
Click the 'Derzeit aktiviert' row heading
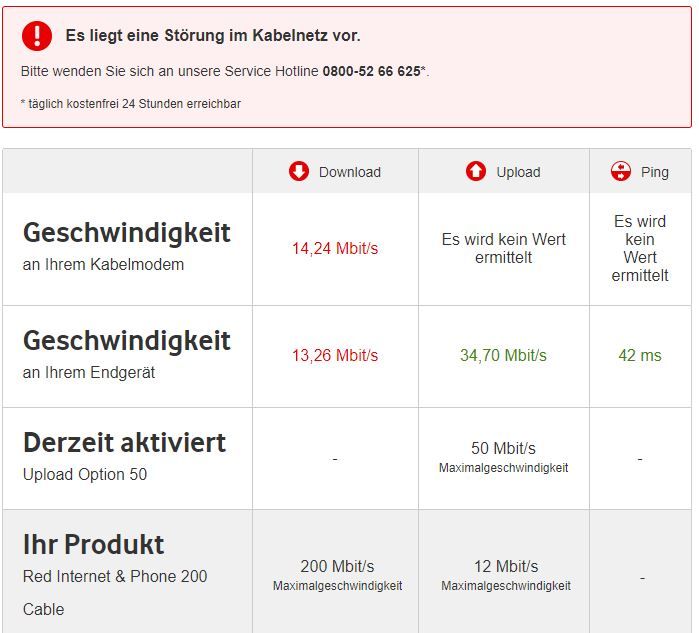(124, 443)
